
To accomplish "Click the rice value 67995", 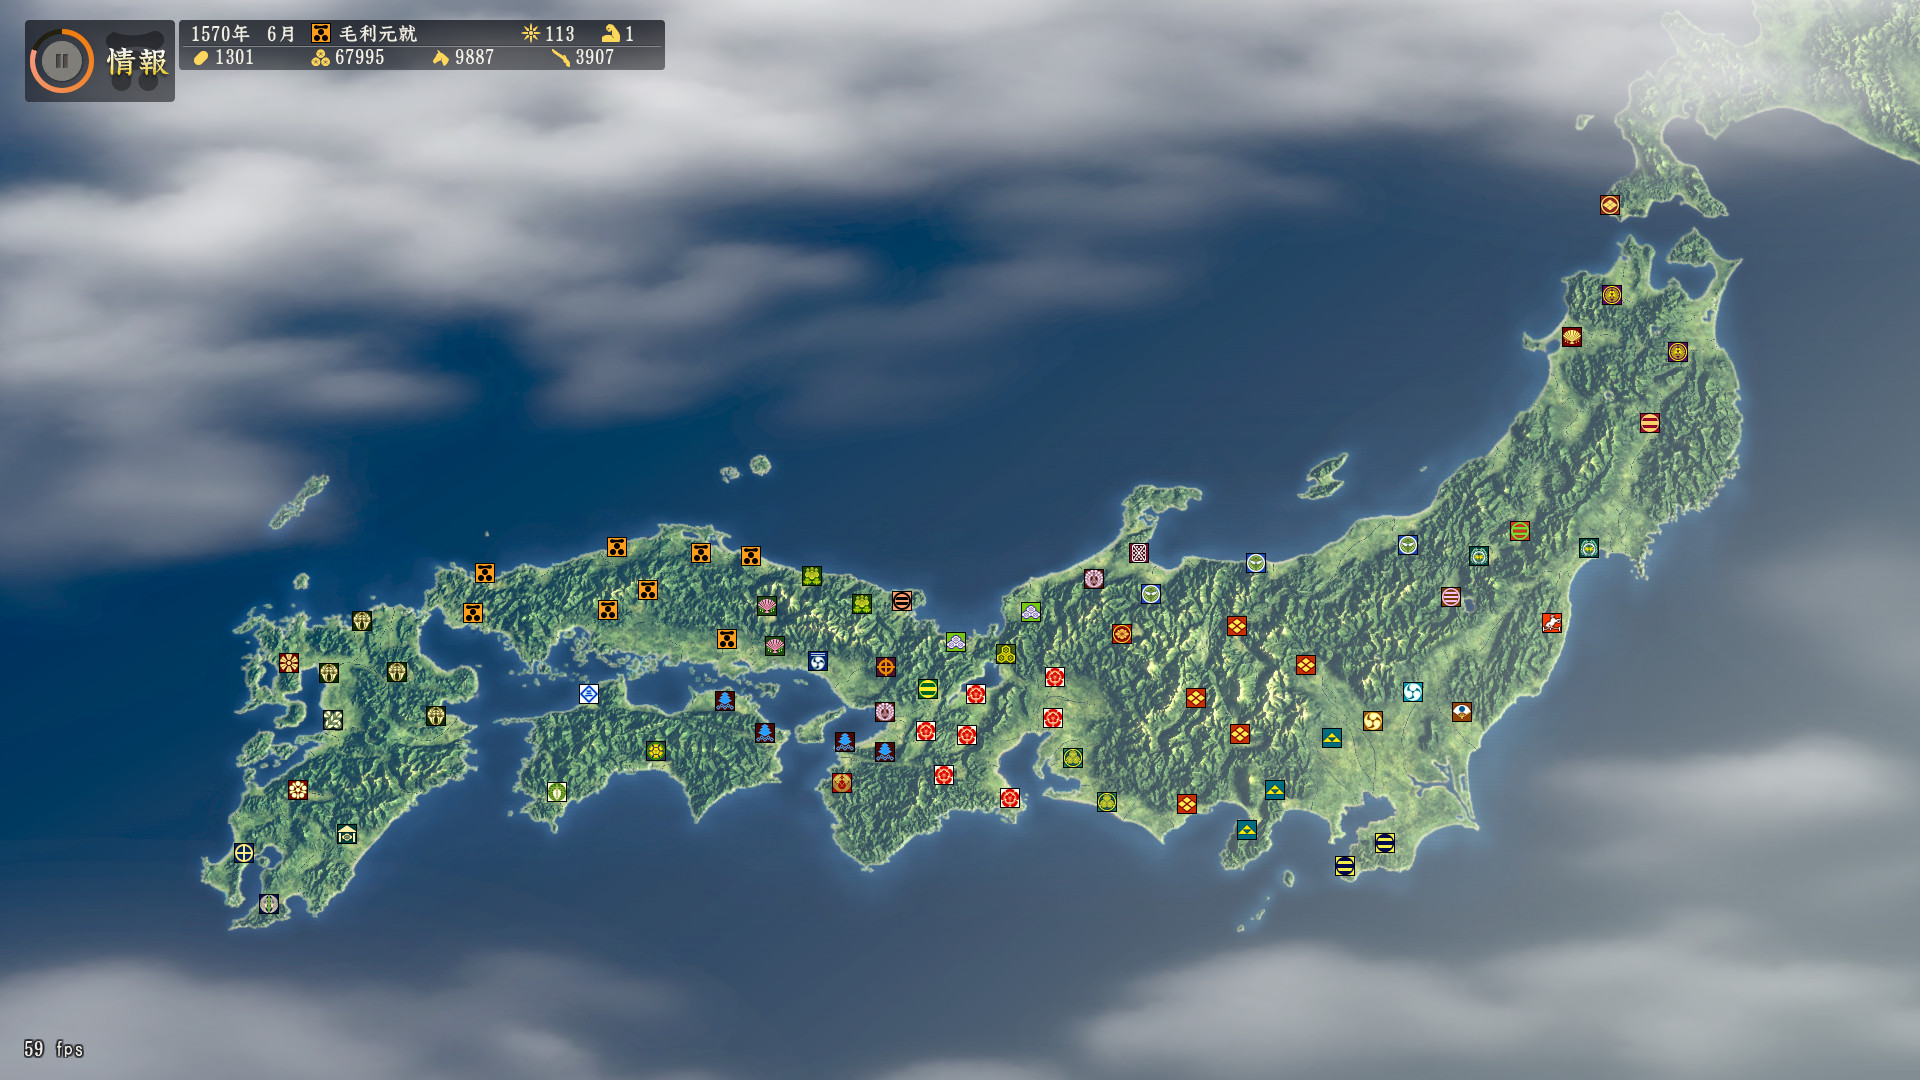I will point(360,58).
